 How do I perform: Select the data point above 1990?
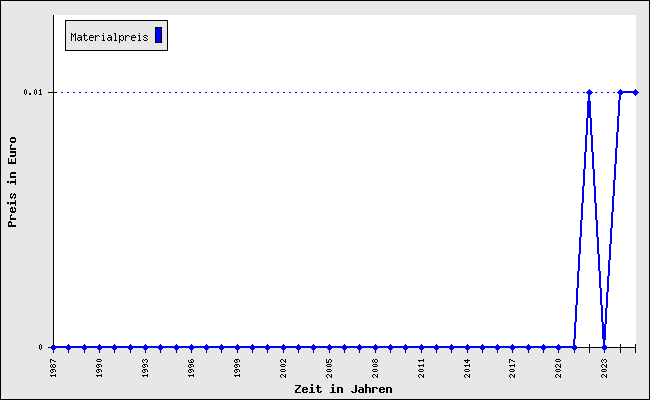tap(99, 347)
